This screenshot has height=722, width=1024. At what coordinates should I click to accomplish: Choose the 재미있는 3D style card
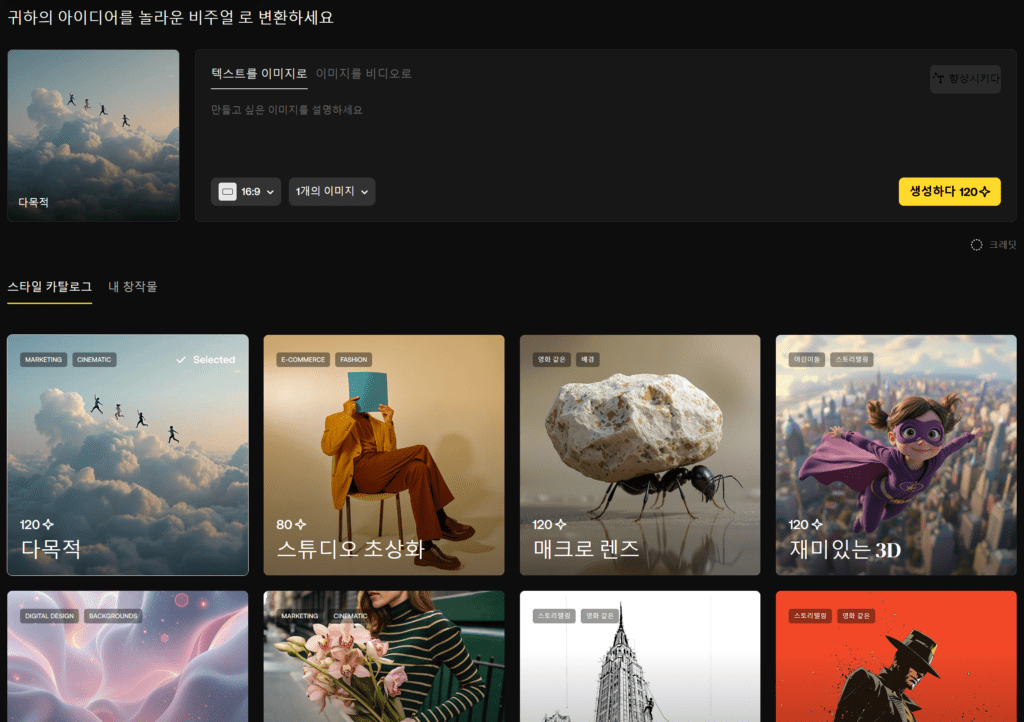coord(896,455)
